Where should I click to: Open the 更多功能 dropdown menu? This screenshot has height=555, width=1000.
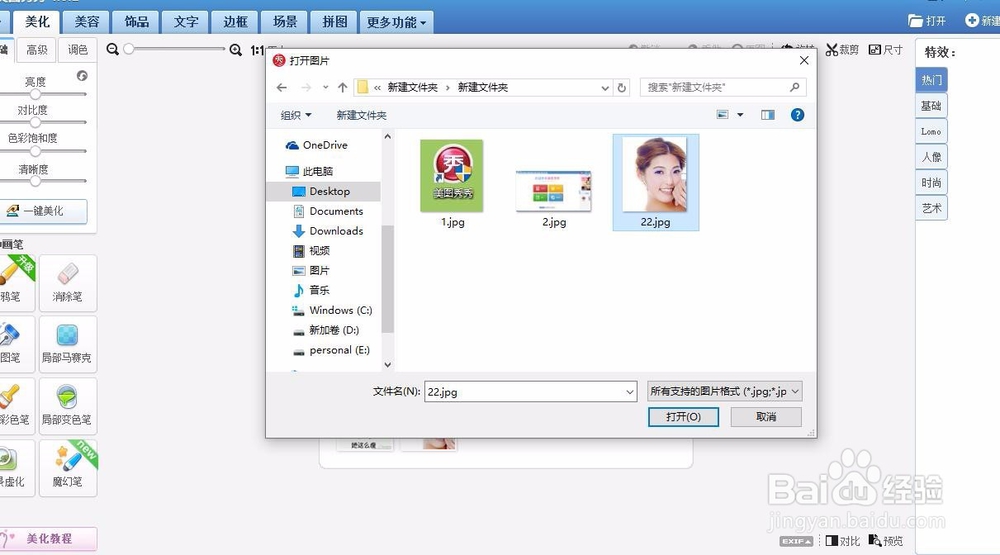coord(396,22)
